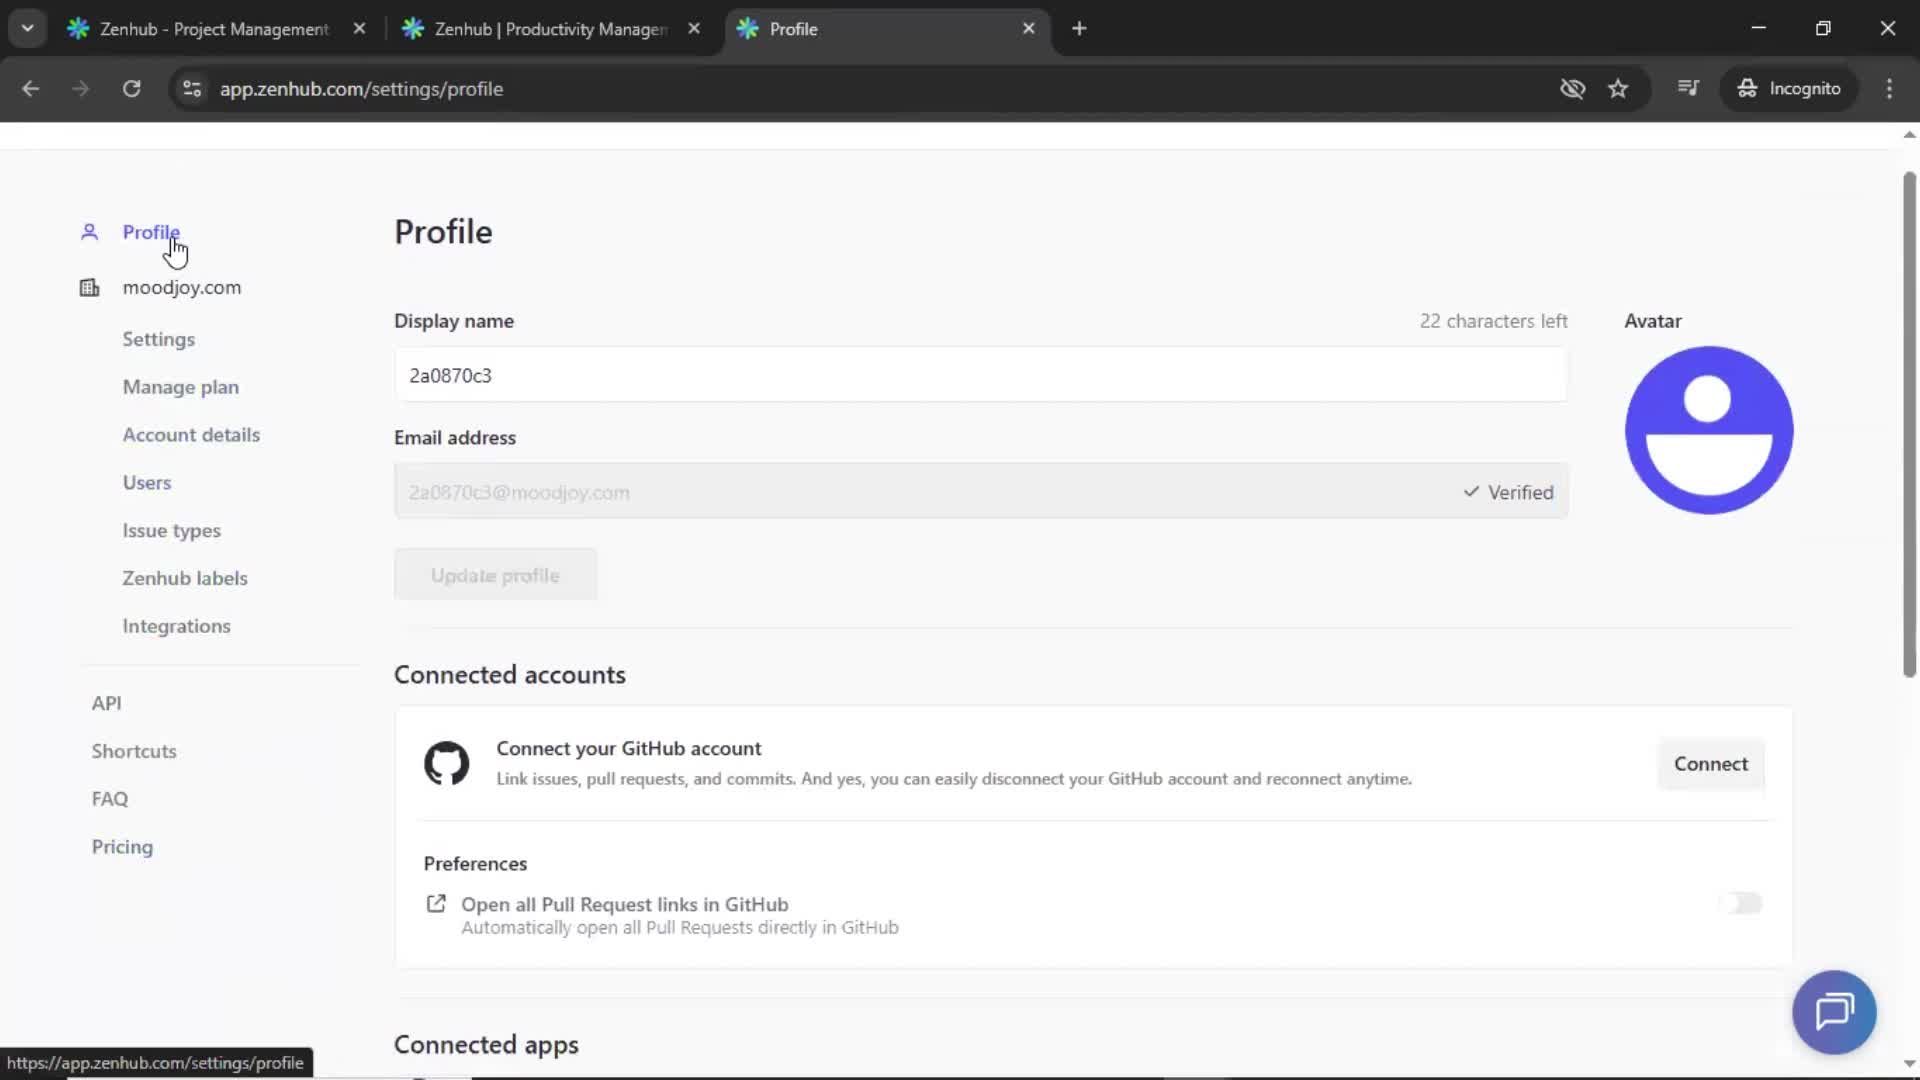The height and width of the screenshot is (1080, 1920).
Task: Open Chrome's three-dot menu
Action: [x=1889, y=88]
